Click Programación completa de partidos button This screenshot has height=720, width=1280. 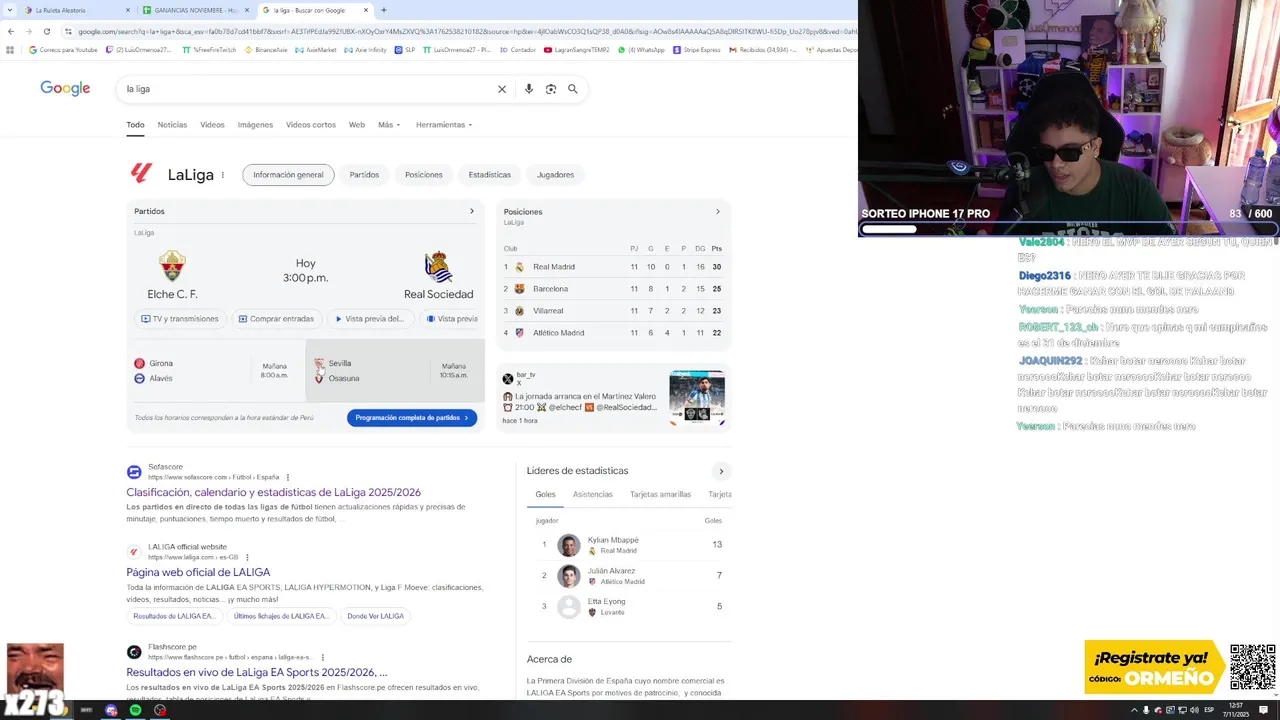[412, 418]
